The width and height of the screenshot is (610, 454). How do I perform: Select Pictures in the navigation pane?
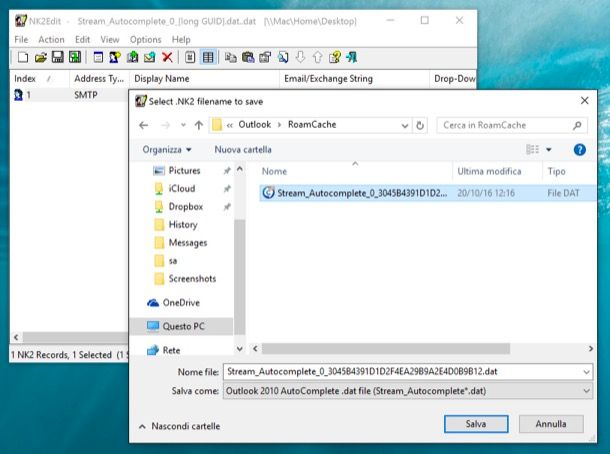[184, 170]
